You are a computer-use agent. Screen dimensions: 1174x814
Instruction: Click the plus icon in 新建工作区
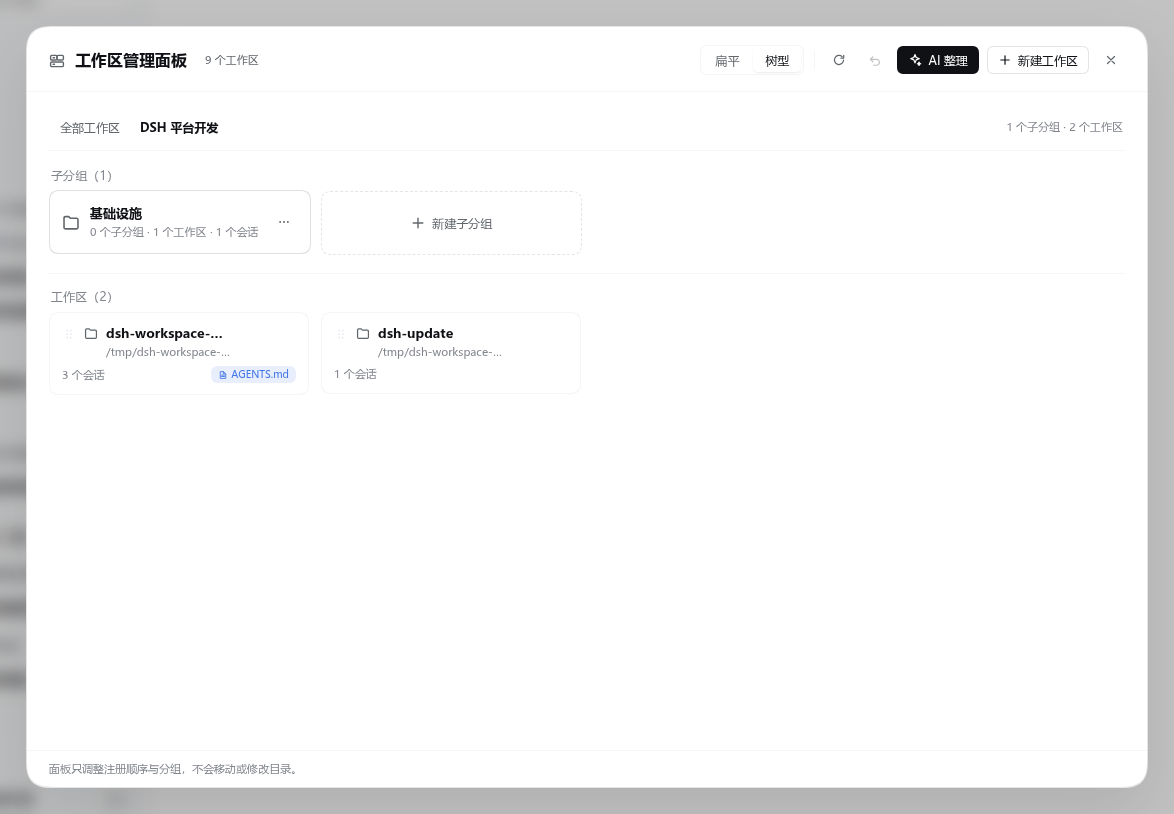click(1005, 60)
